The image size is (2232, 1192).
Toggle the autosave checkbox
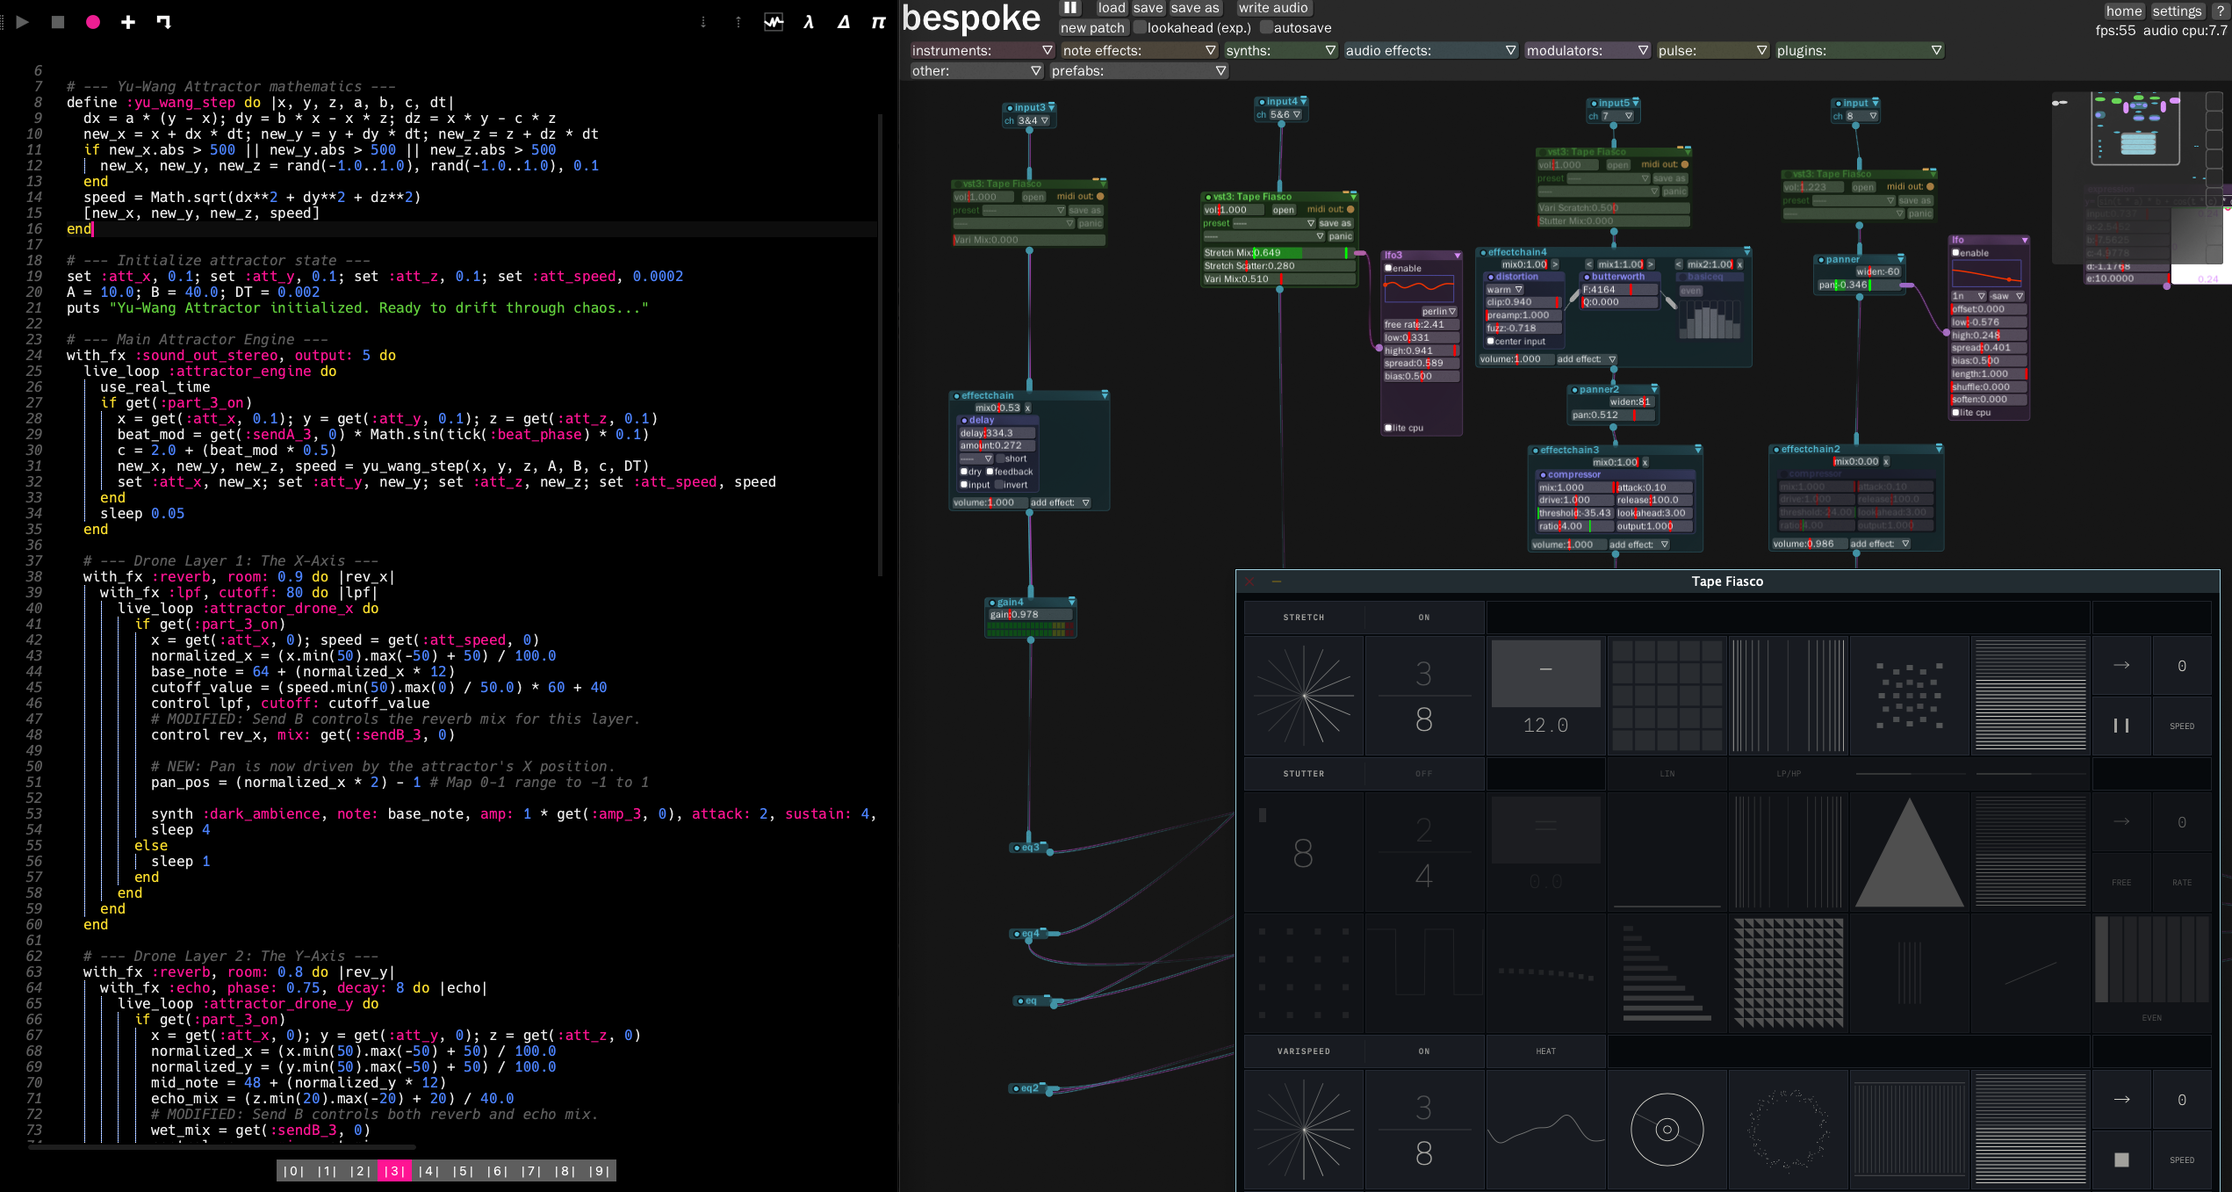pos(1266,28)
